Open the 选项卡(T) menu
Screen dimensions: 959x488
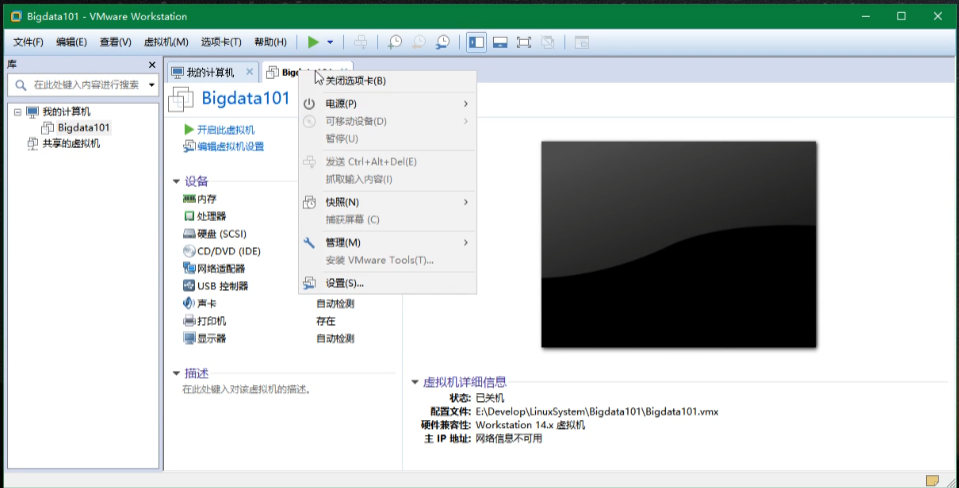[x=221, y=42]
